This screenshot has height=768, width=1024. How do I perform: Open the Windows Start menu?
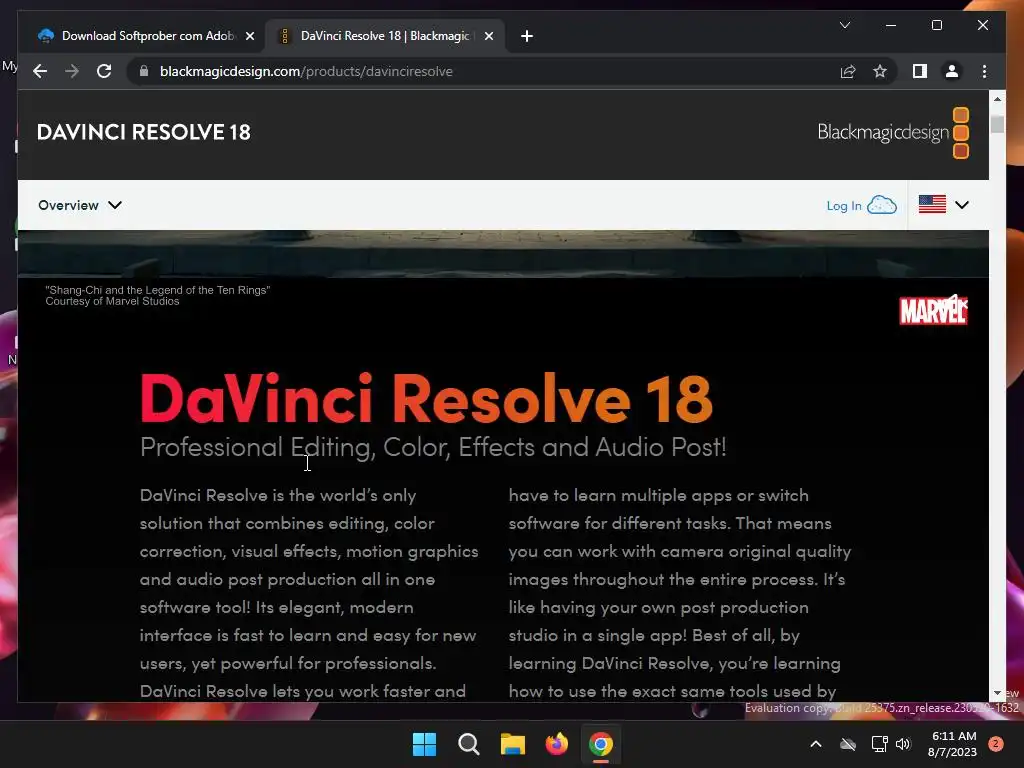tap(424, 744)
